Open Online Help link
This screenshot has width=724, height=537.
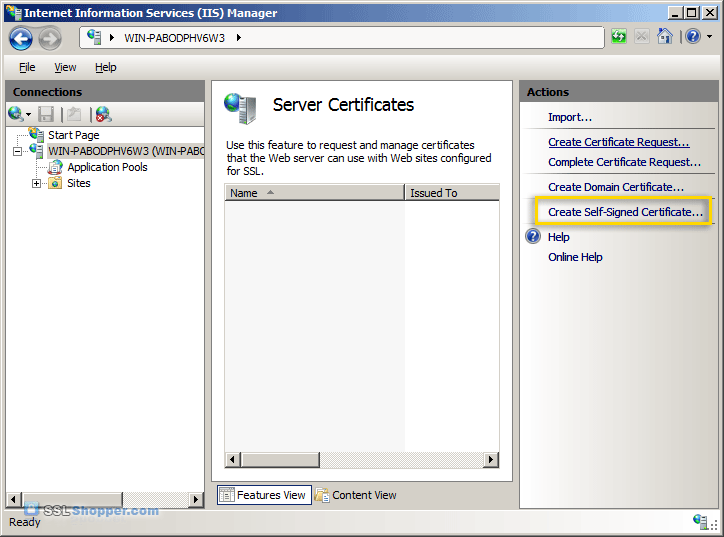[575, 257]
